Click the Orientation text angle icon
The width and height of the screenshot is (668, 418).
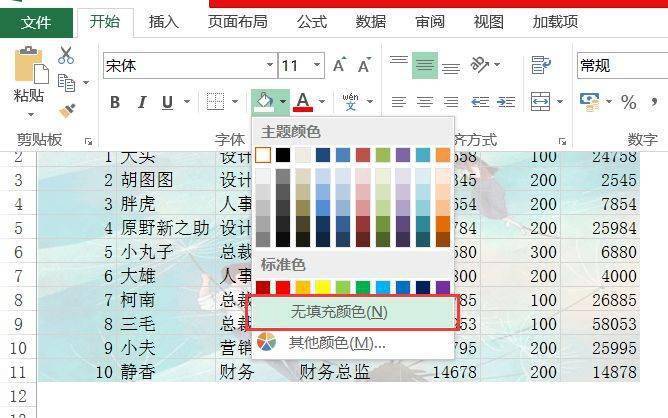click(x=479, y=65)
